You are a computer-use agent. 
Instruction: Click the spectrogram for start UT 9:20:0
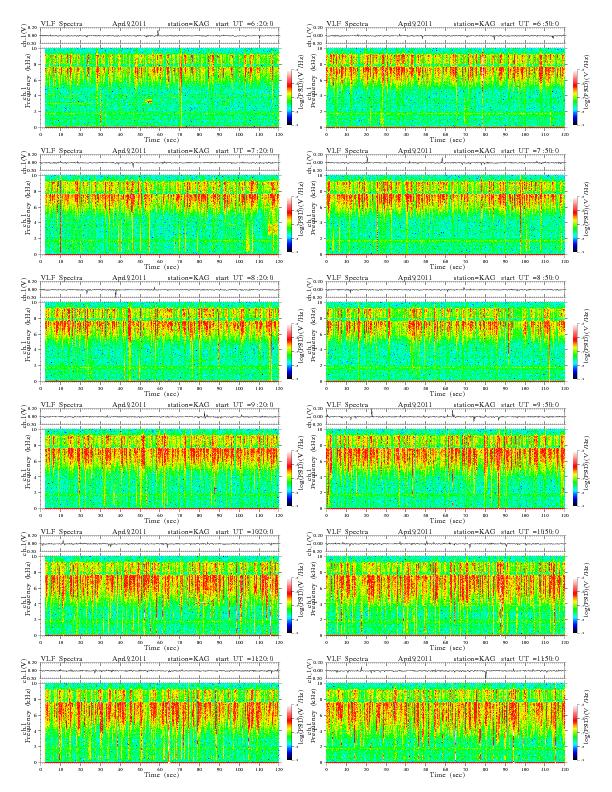(x=160, y=469)
